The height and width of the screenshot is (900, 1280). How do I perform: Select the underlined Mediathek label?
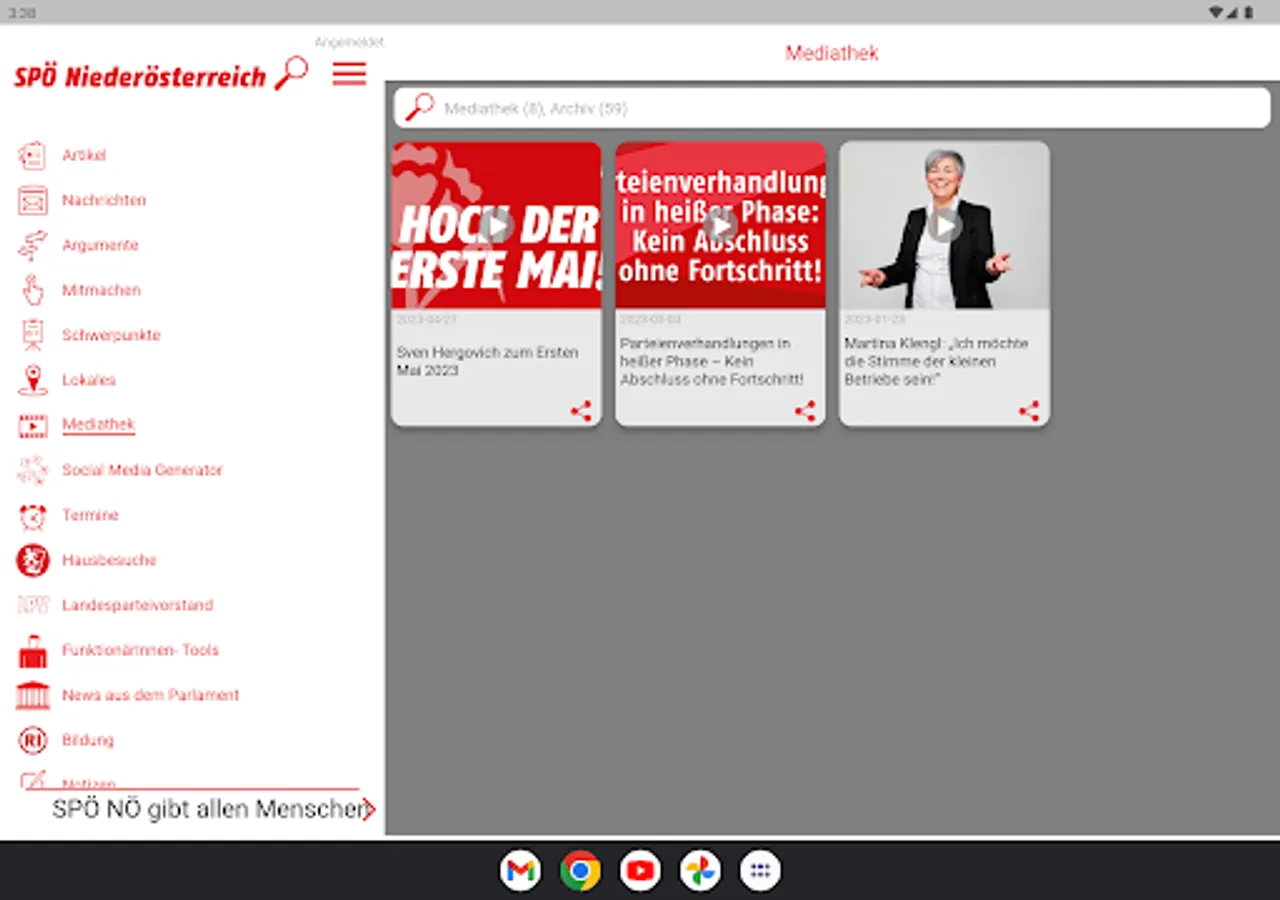[98, 425]
